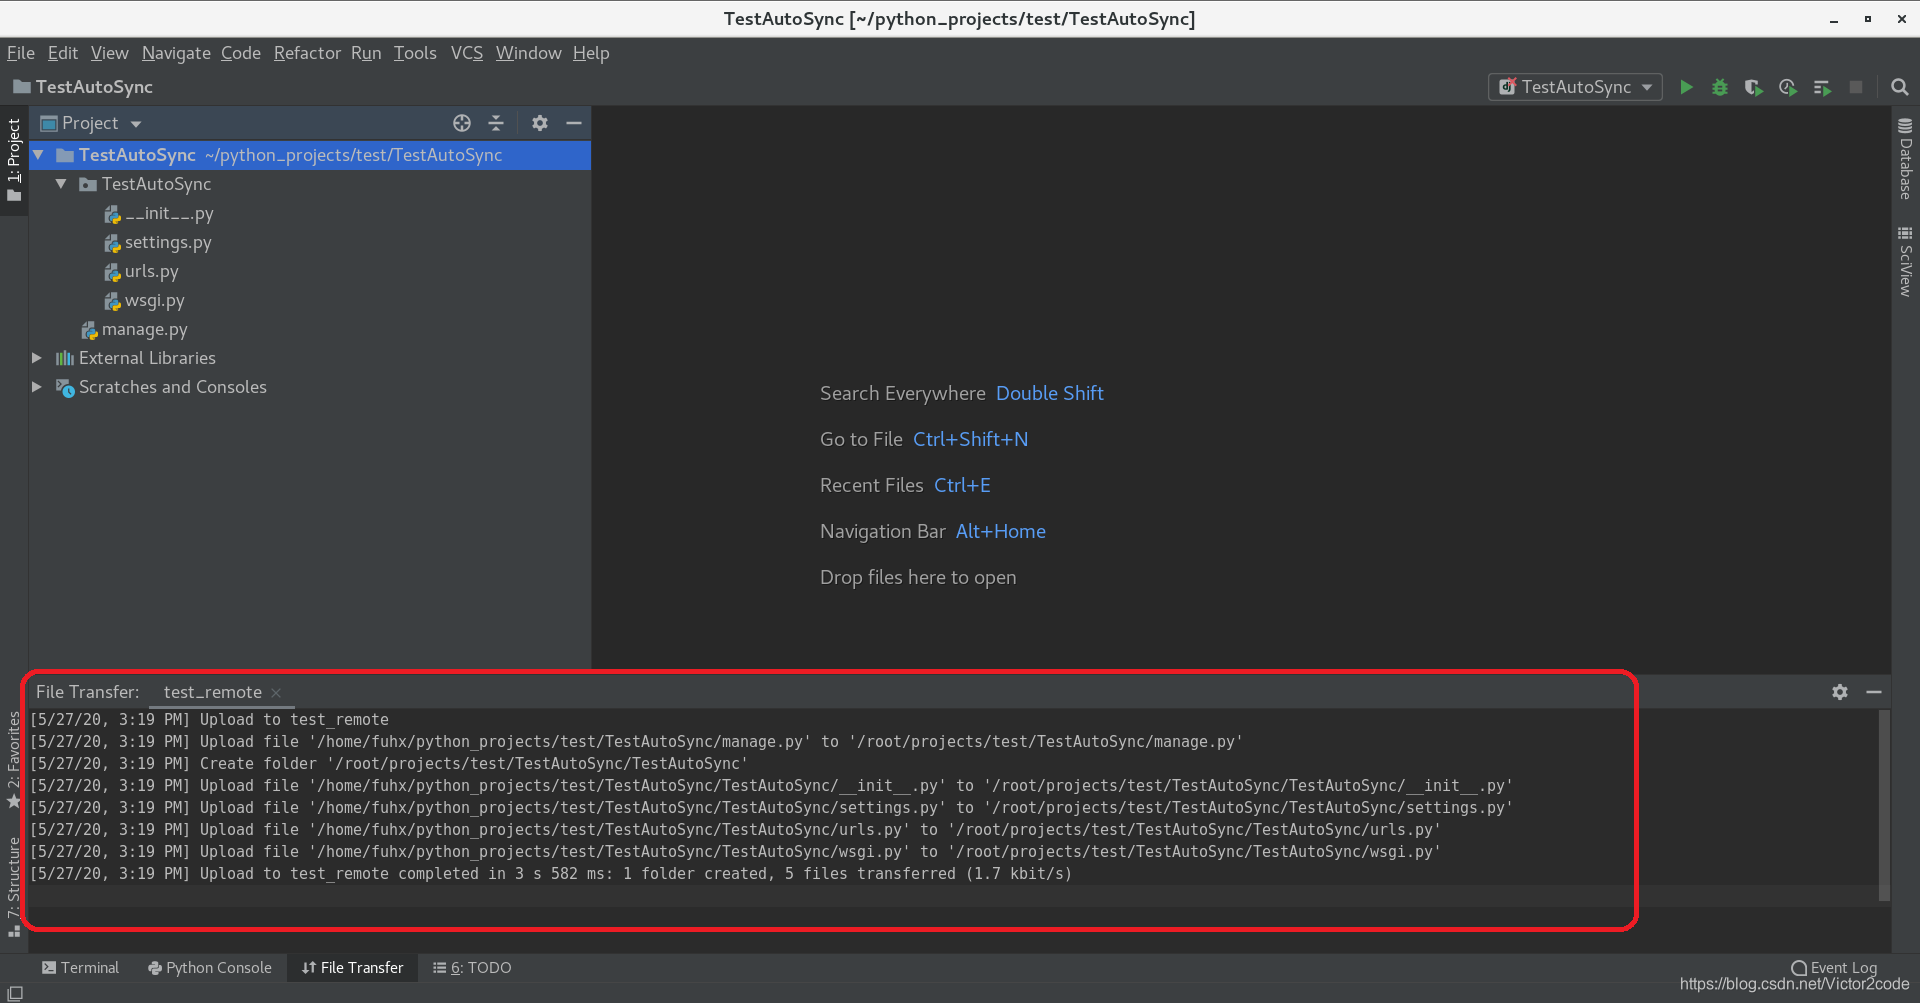
Task: Run the TestAutoSync configuration
Action: pos(1686,87)
